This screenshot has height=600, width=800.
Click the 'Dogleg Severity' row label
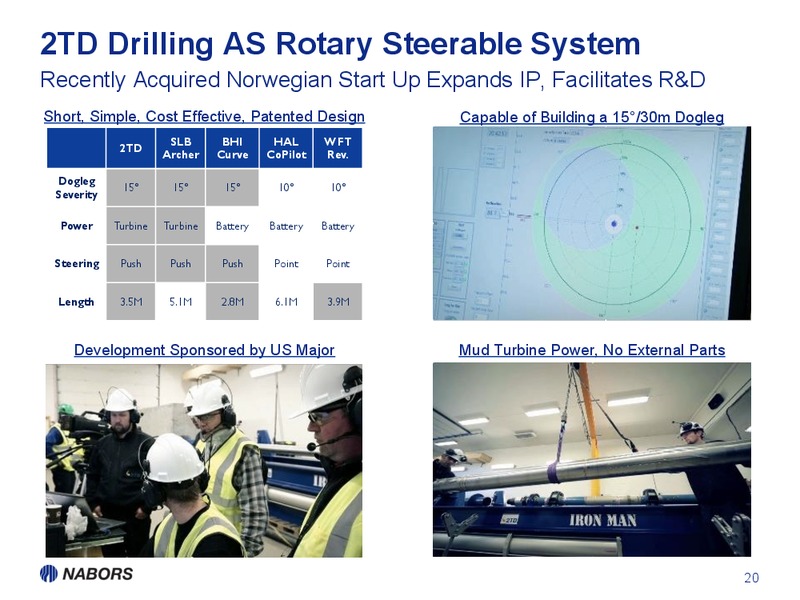pyautogui.click(x=77, y=188)
